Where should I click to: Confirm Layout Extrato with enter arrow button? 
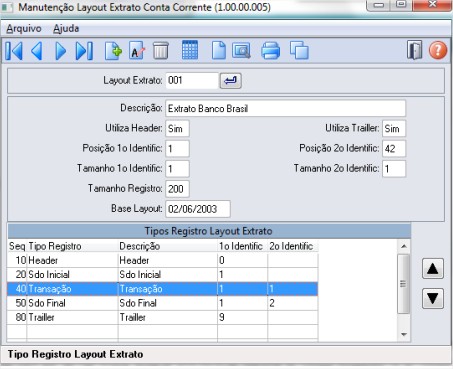coord(230,81)
